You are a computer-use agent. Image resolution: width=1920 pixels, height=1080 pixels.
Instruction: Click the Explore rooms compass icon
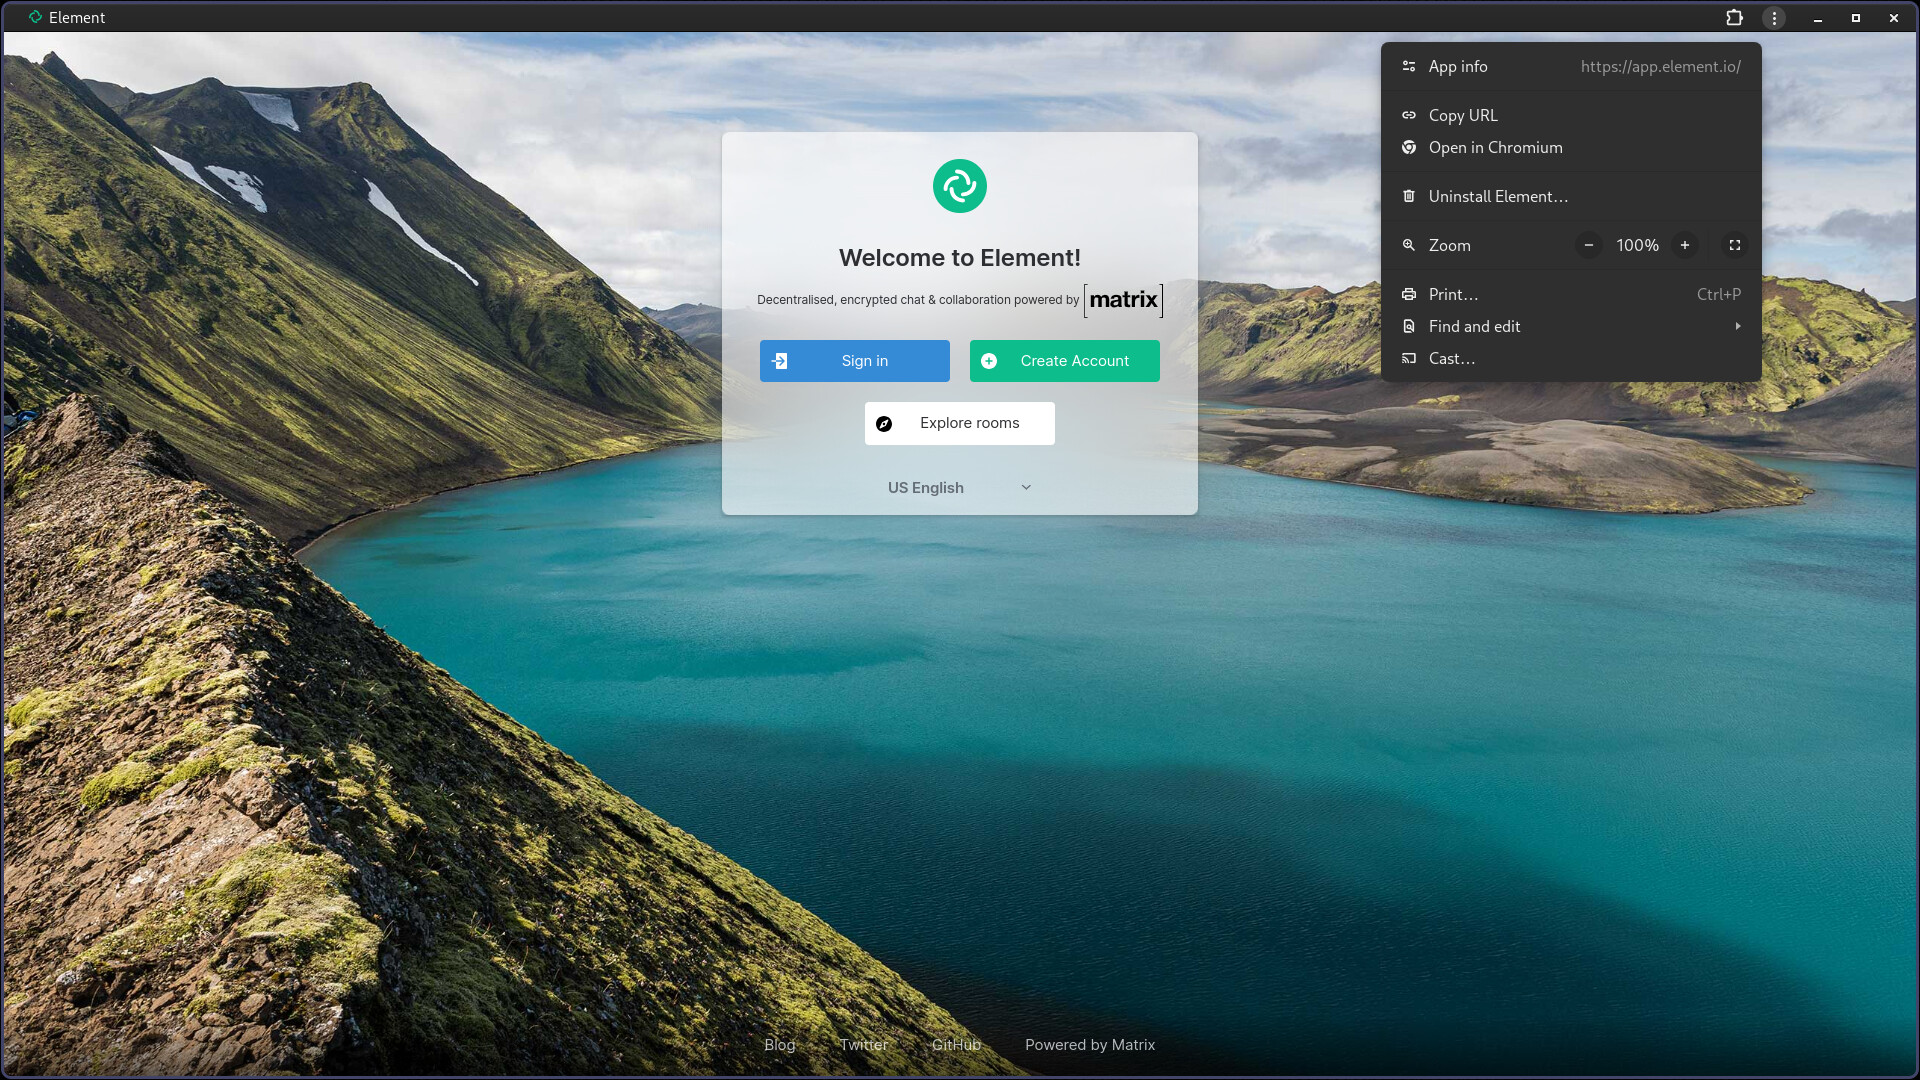click(885, 423)
